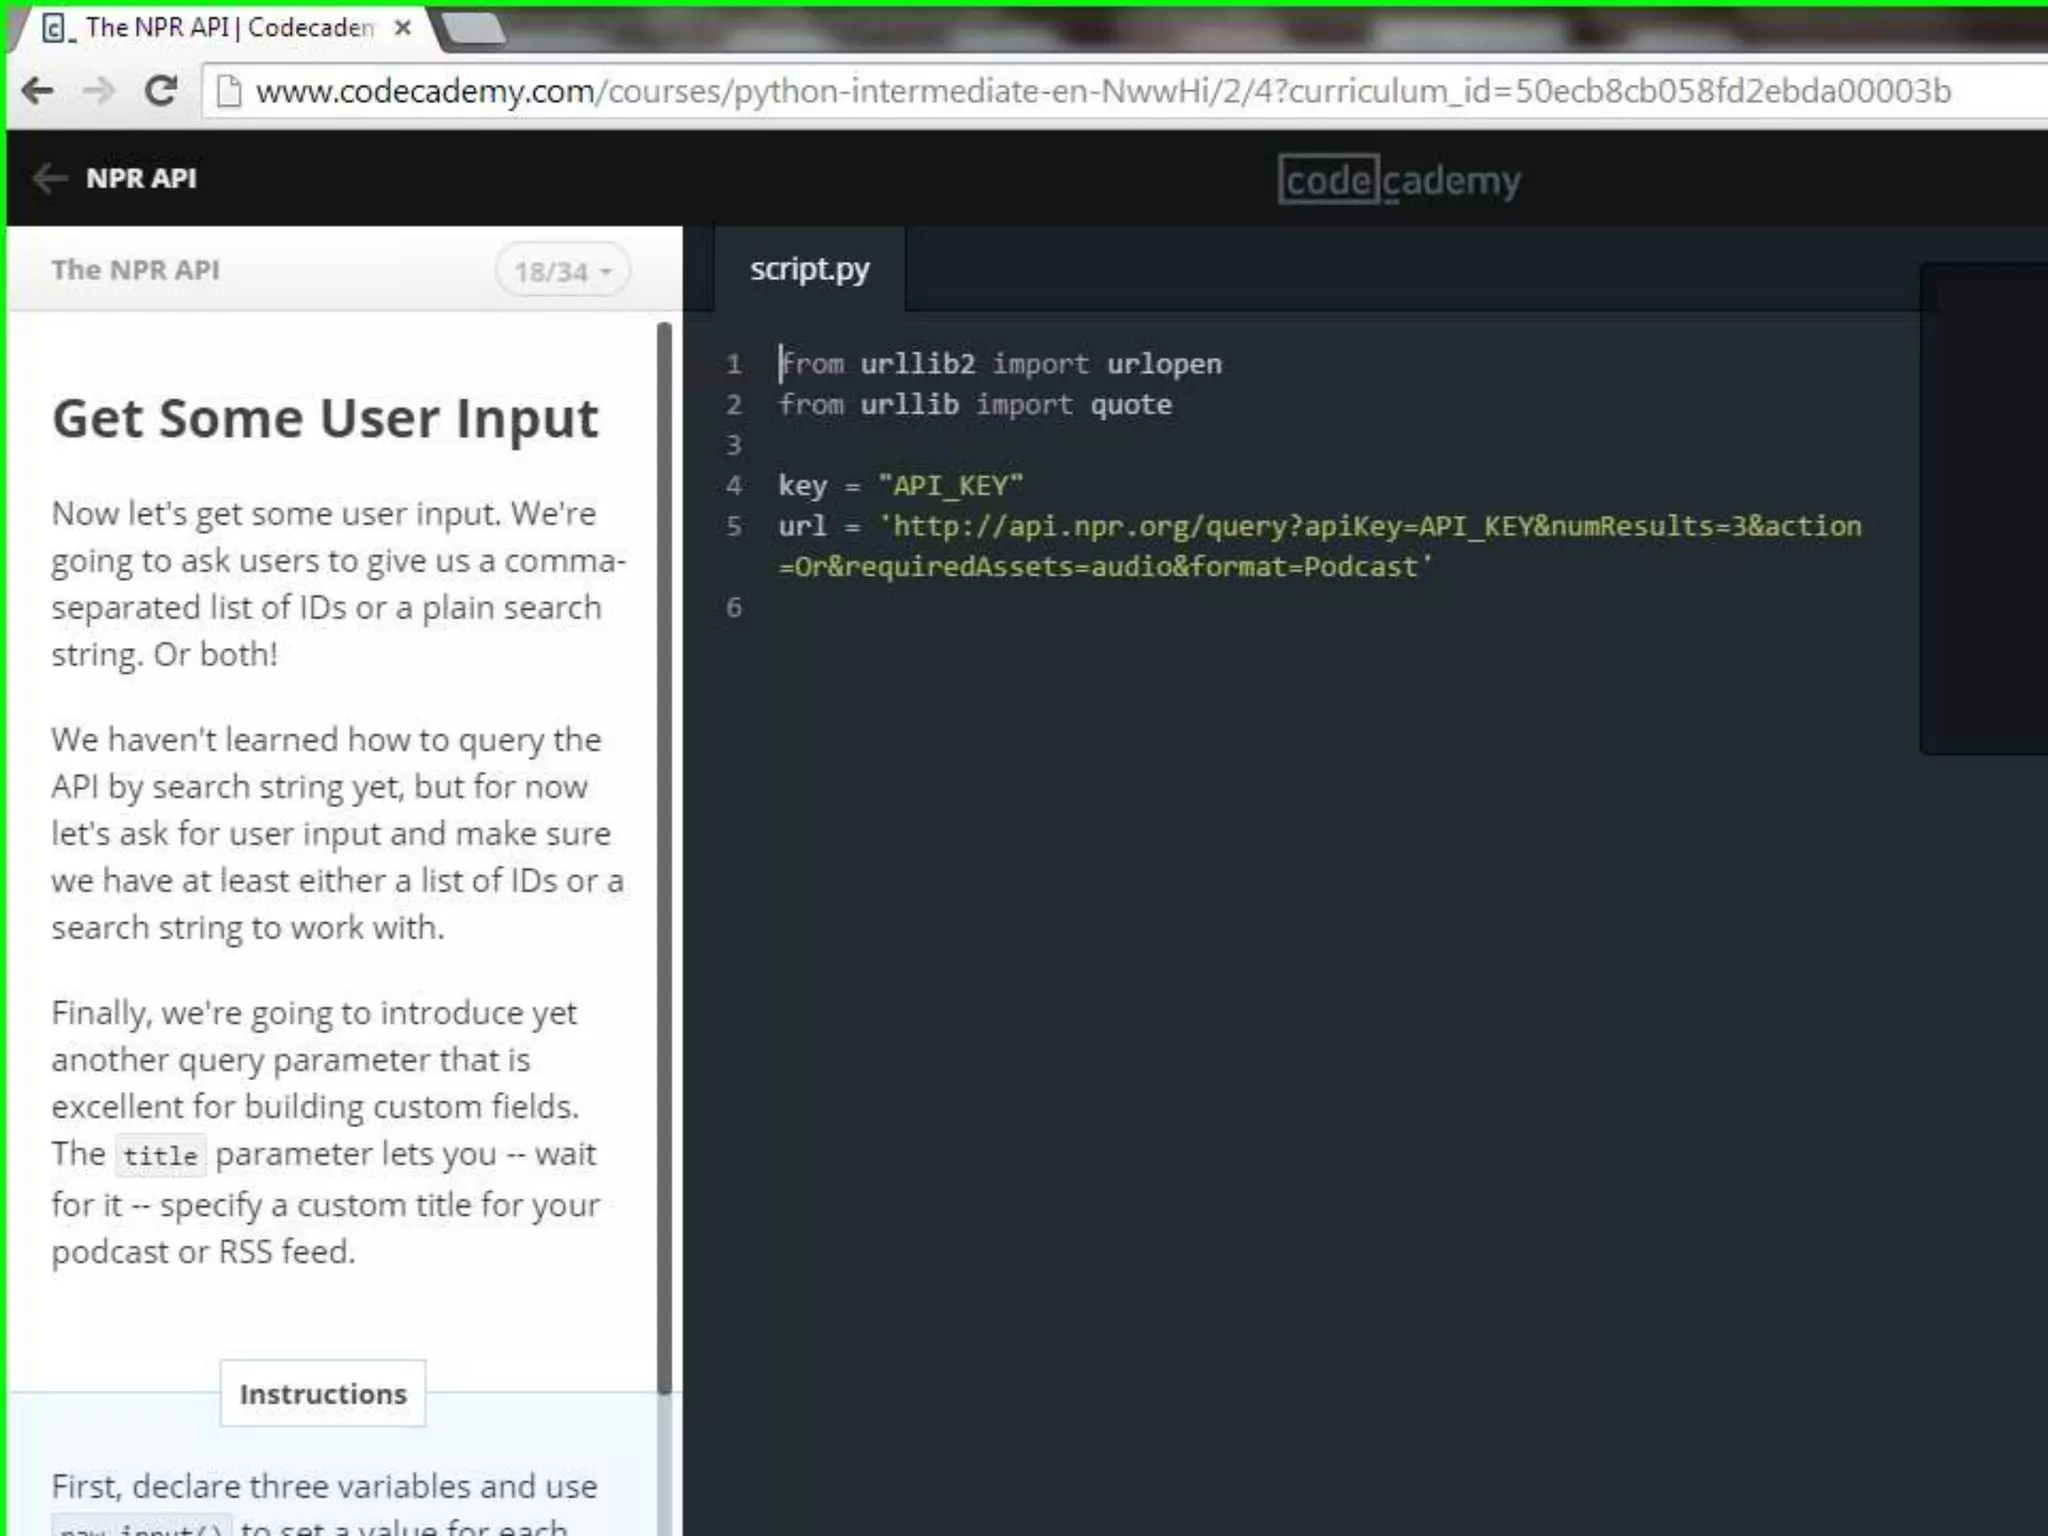Click instruction text 'First, declare three variables'

tap(324, 1486)
